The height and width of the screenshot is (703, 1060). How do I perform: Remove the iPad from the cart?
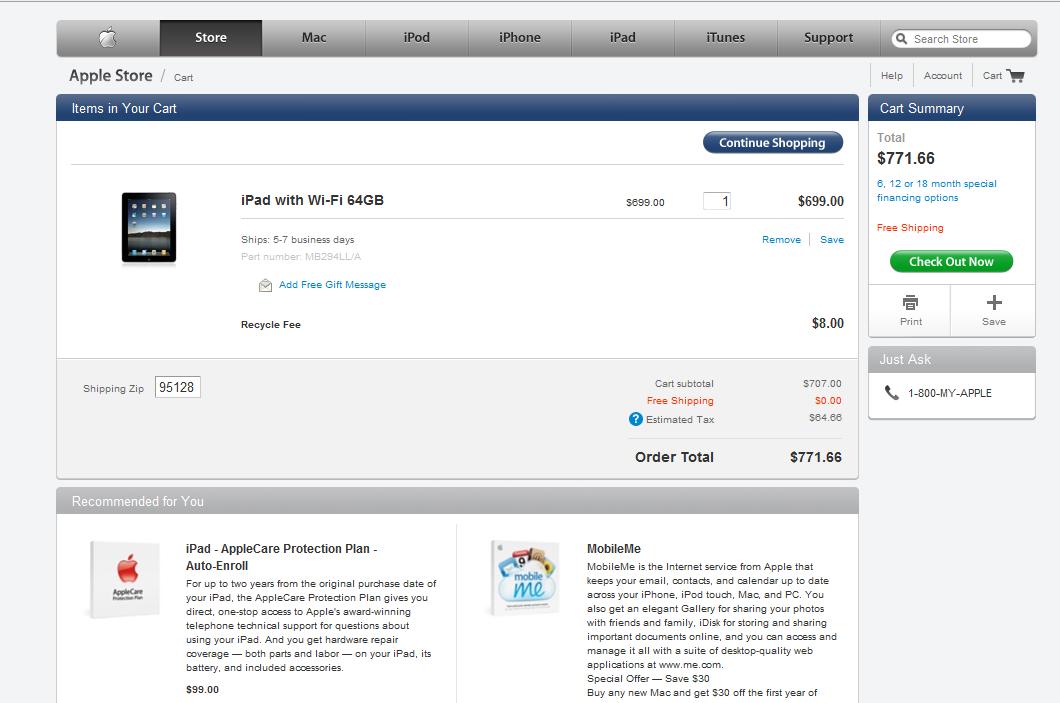781,239
